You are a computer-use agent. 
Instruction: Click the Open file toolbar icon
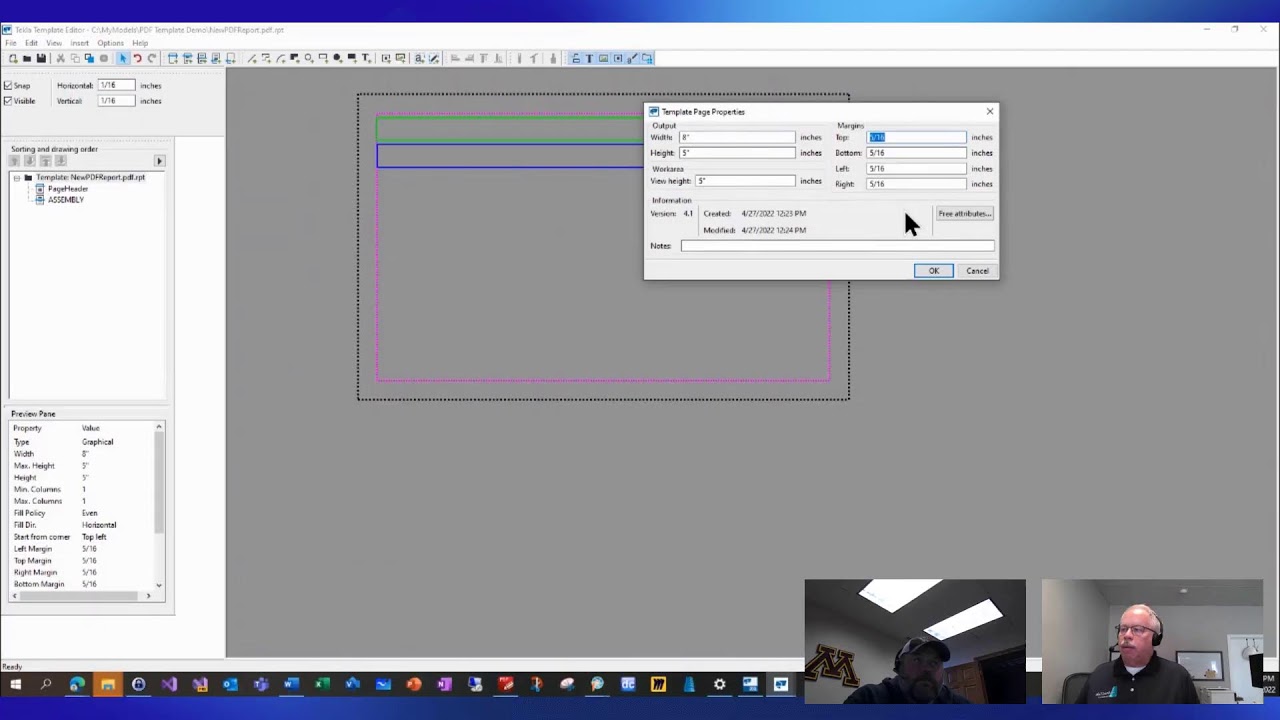coord(27,58)
